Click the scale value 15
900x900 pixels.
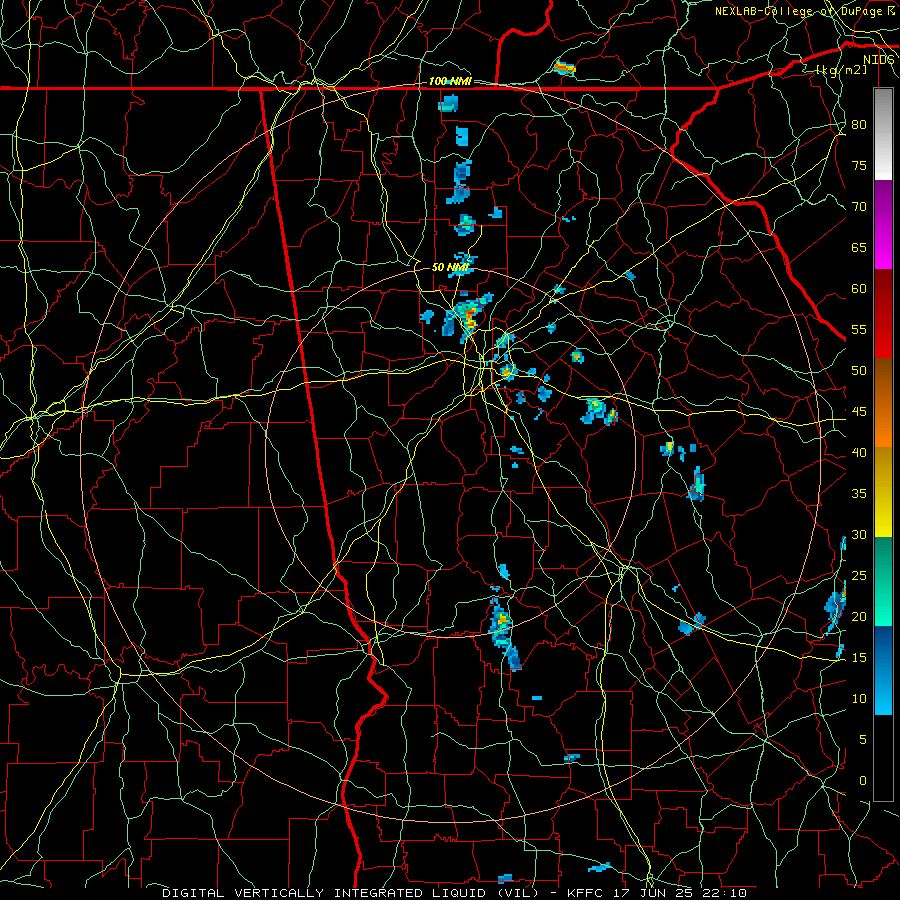coord(859,657)
